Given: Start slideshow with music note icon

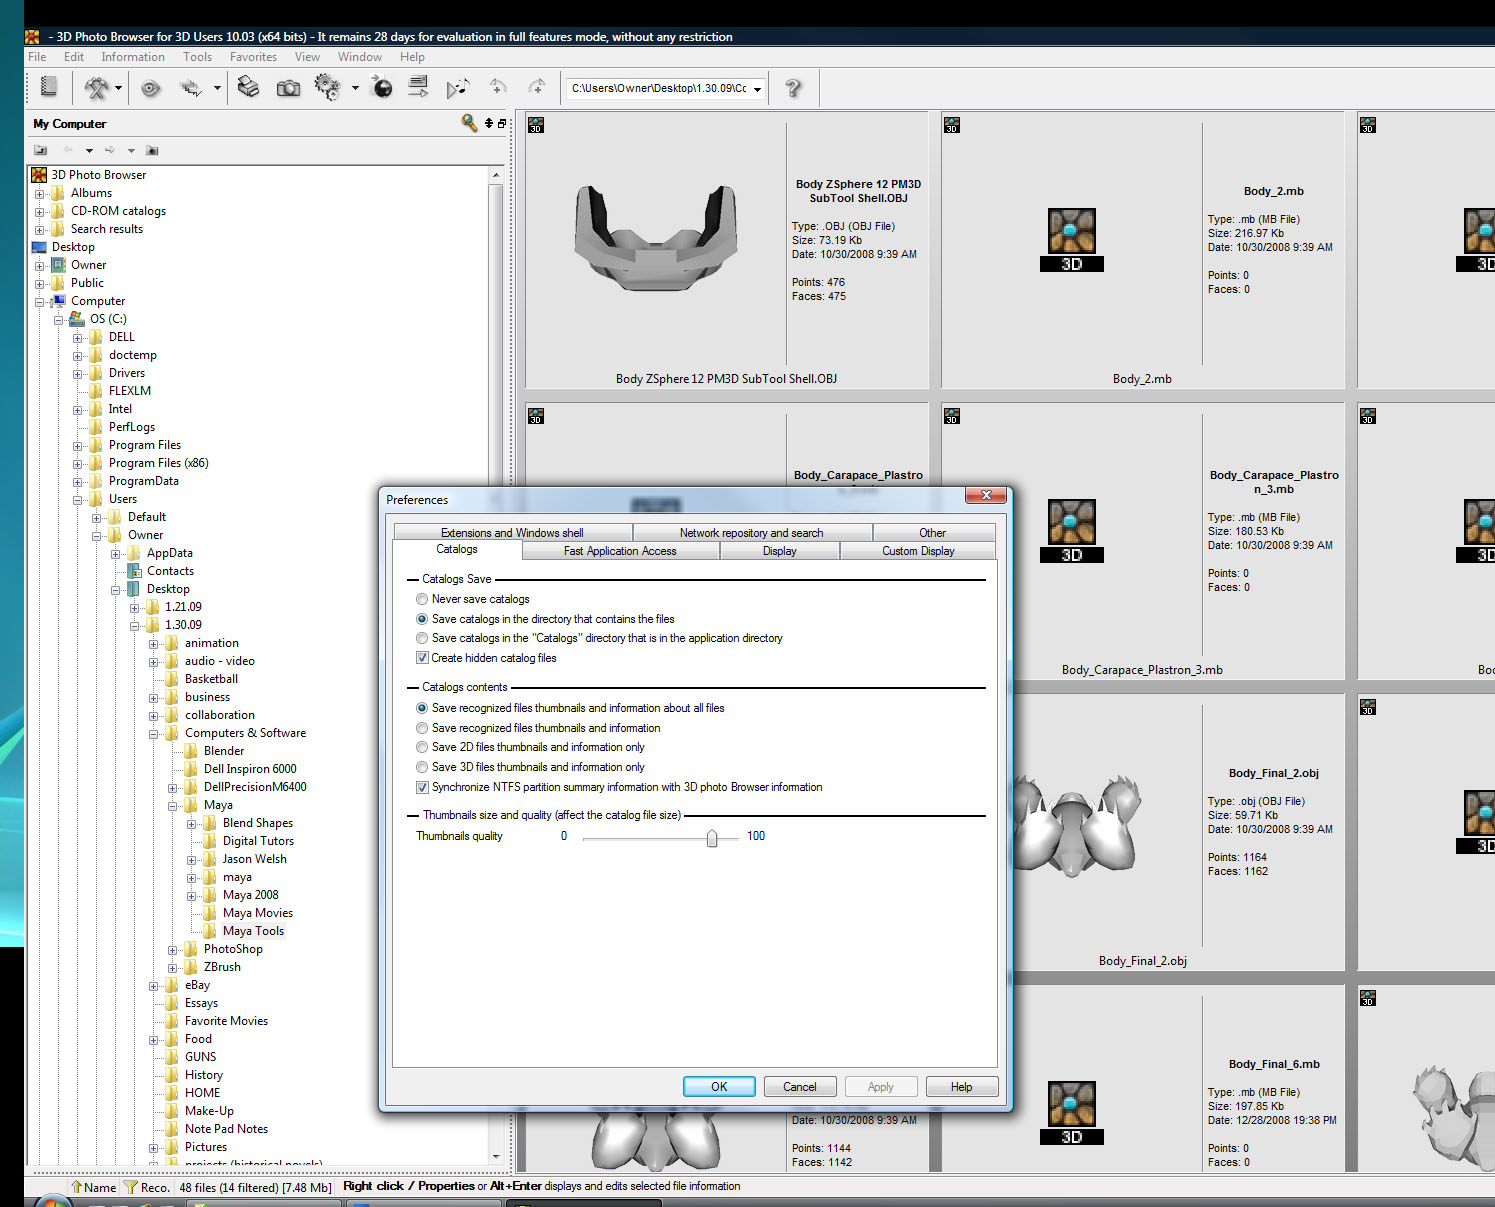Looking at the screenshot, I should tap(458, 88).
